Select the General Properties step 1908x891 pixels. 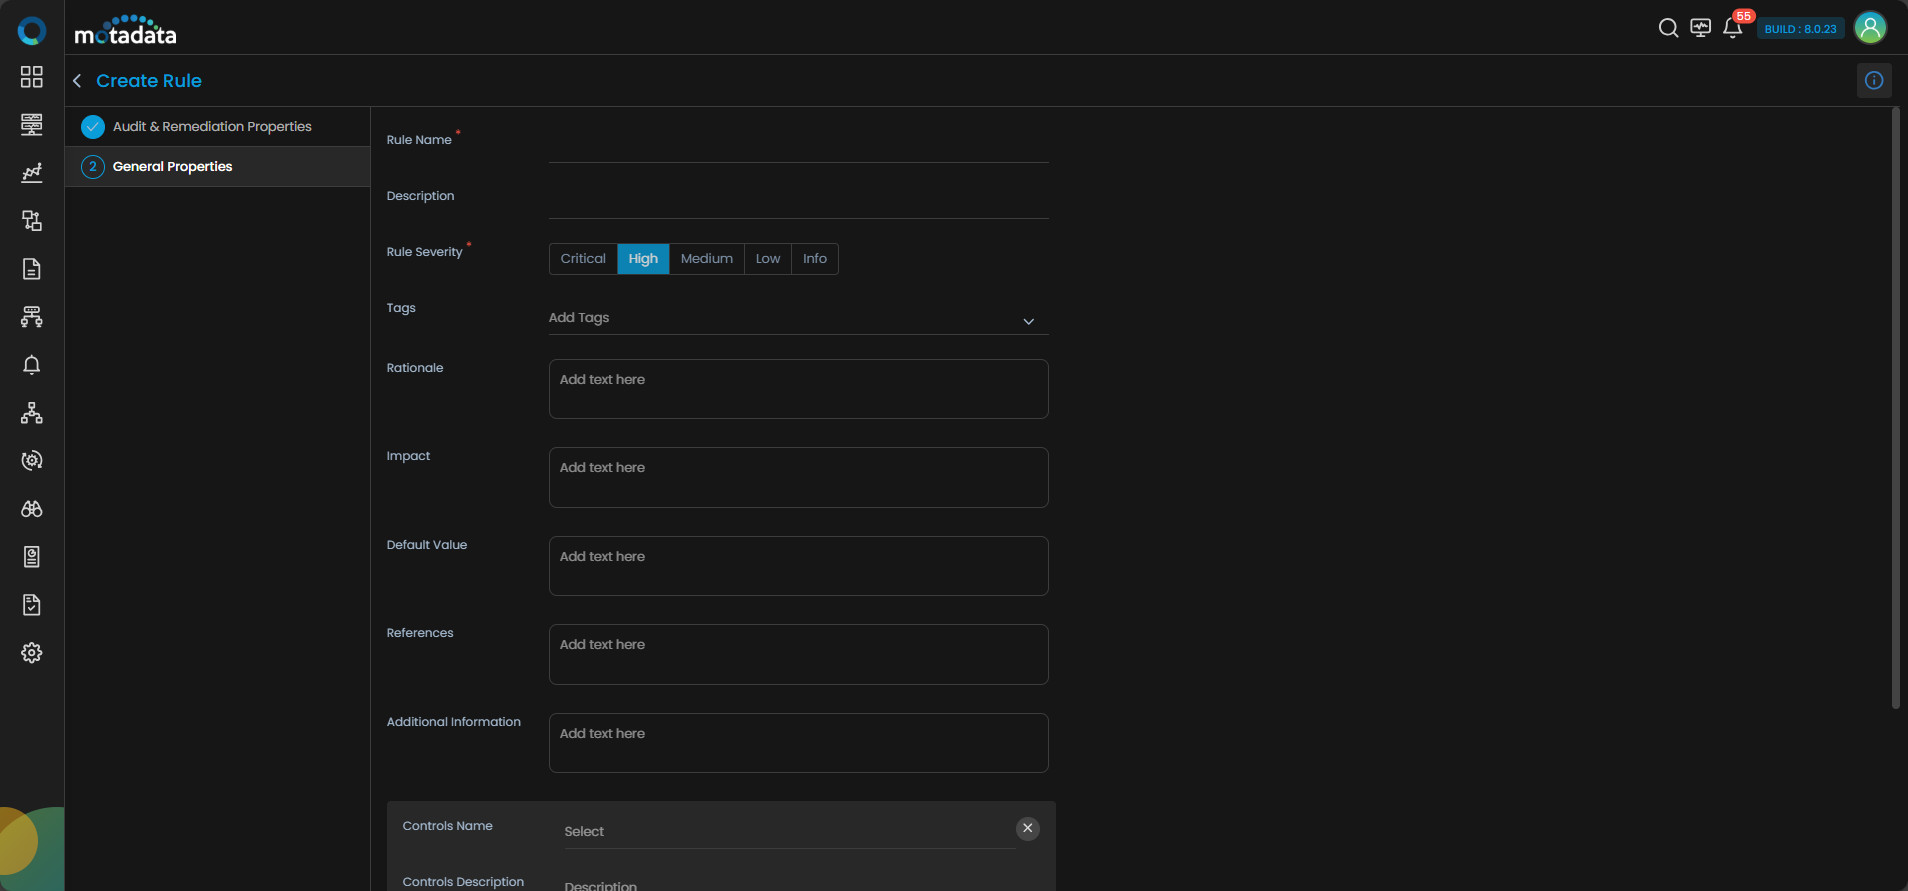pos(172,167)
